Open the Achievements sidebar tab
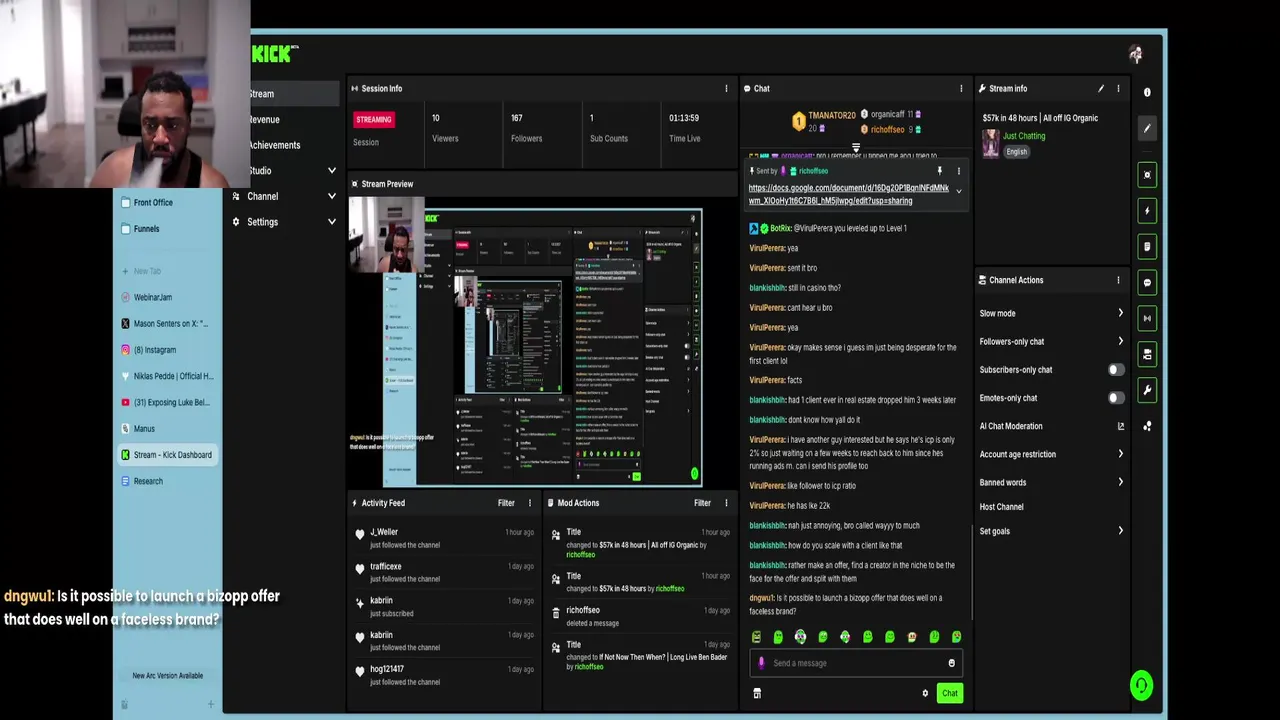This screenshot has height=720, width=1280. (x=294, y=145)
